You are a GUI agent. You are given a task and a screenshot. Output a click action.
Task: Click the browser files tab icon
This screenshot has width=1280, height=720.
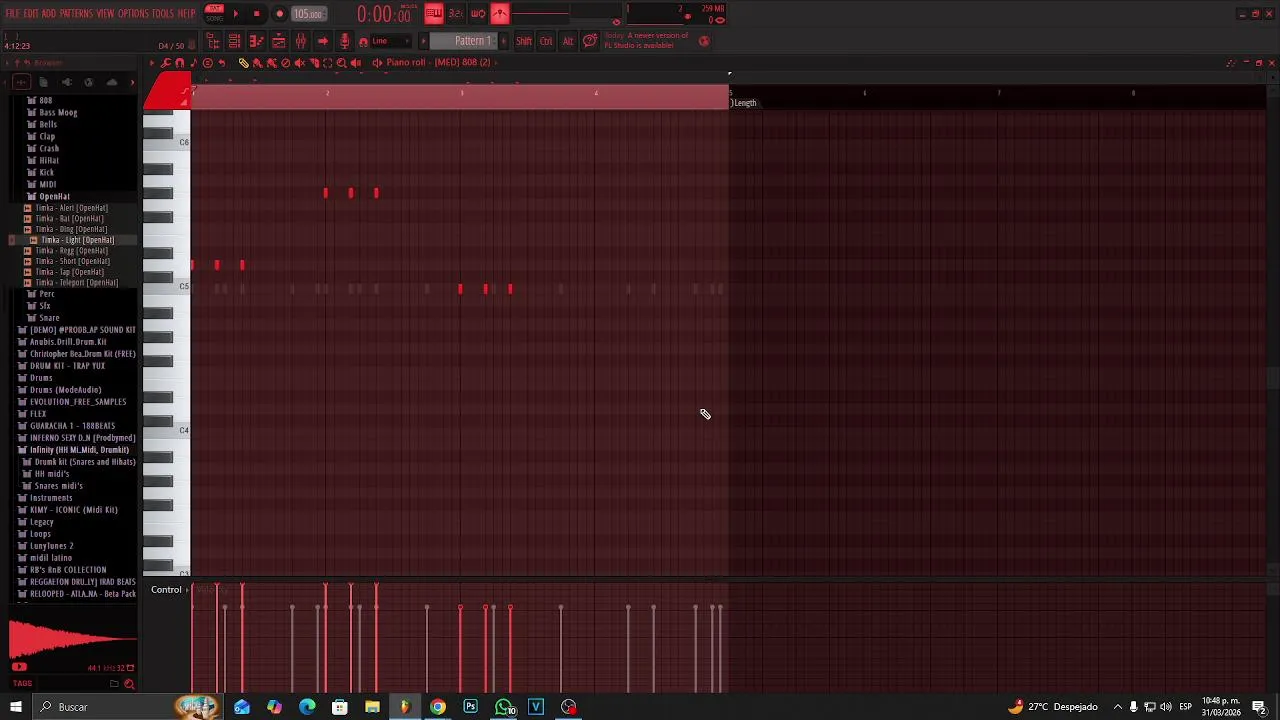(43, 82)
